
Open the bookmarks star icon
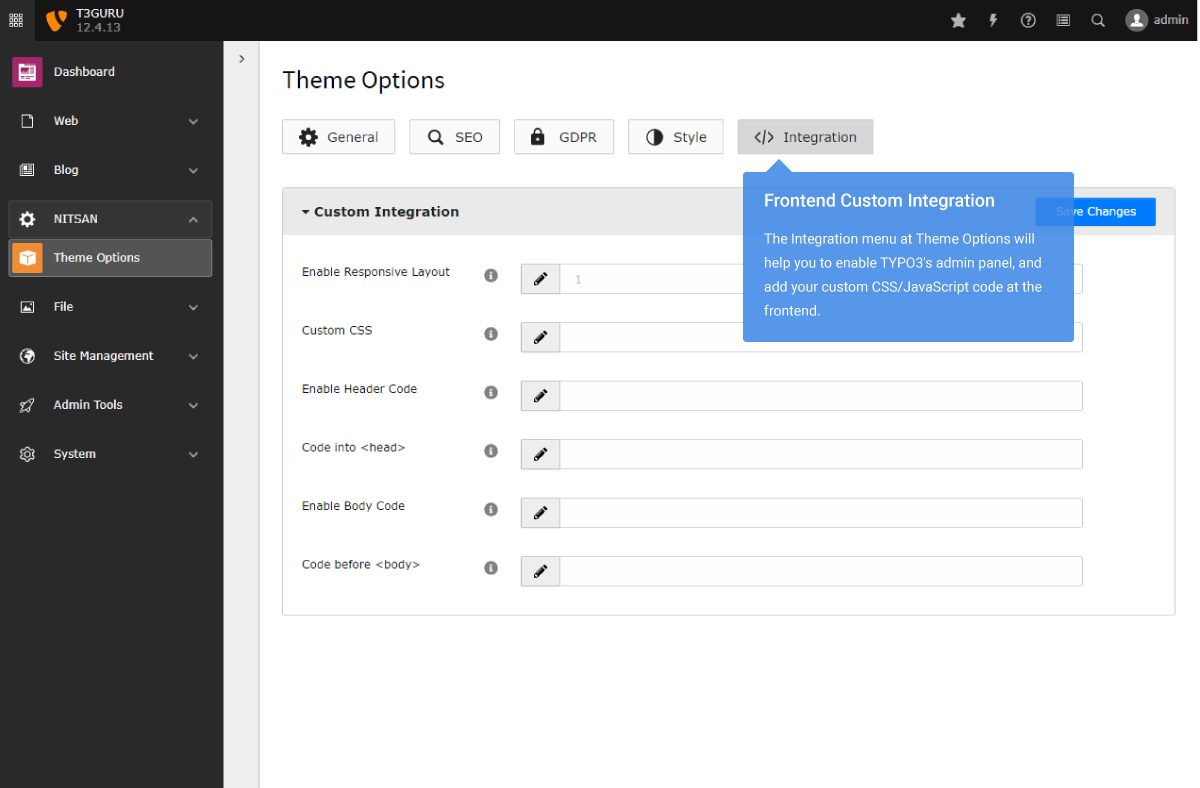point(958,20)
